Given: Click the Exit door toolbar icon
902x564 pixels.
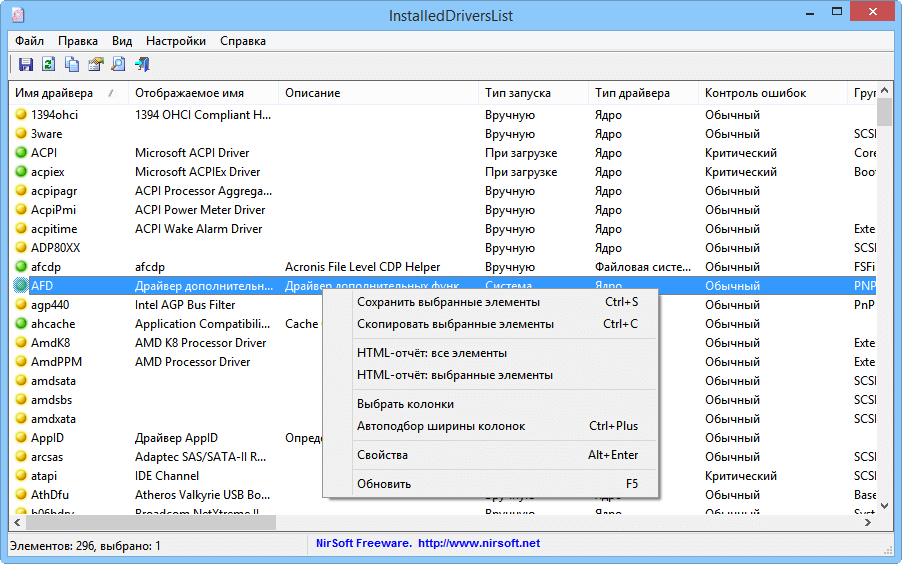Looking at the screenshot, I should 142,65.
